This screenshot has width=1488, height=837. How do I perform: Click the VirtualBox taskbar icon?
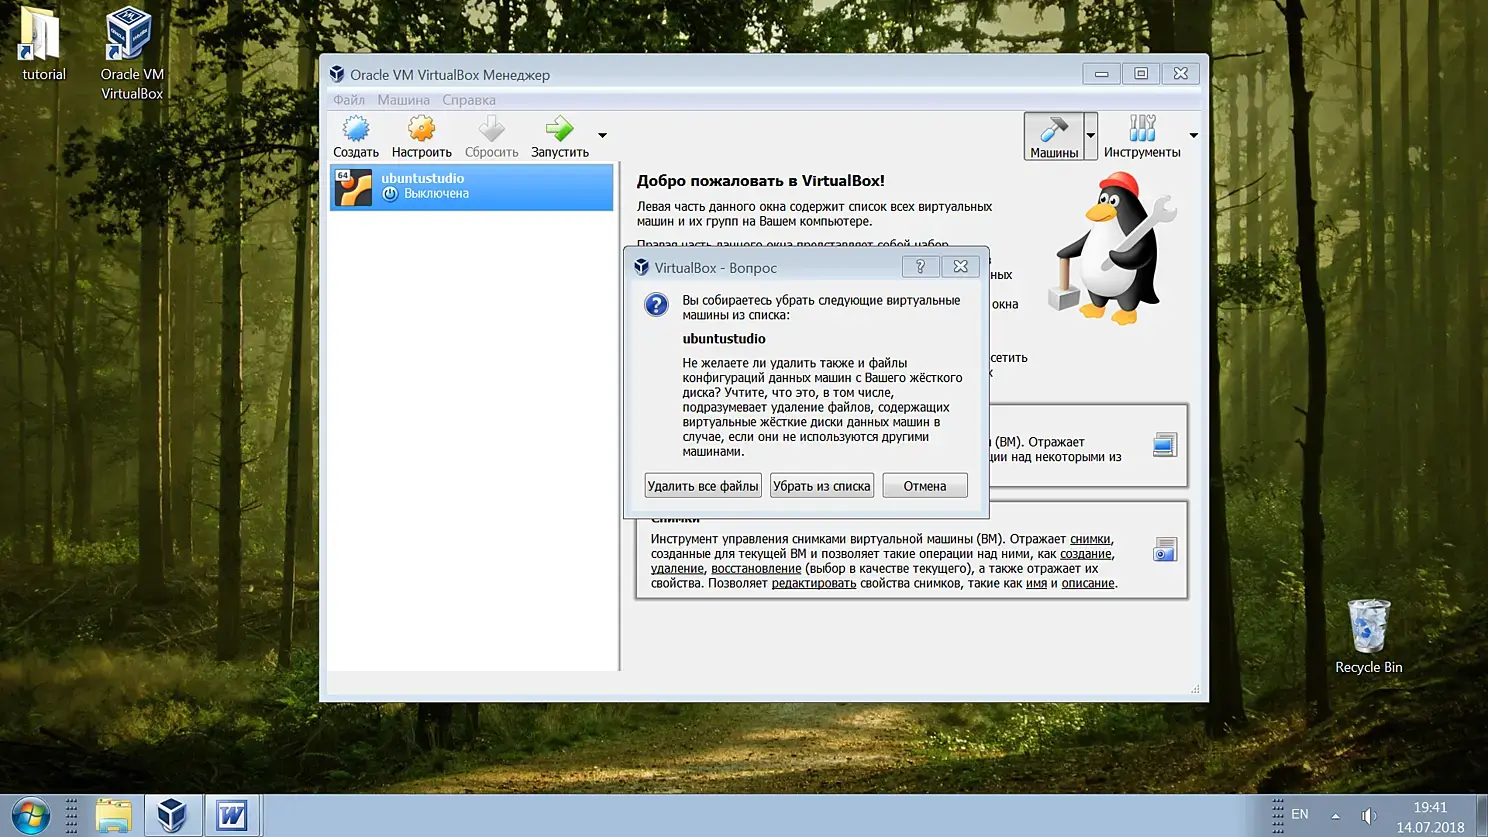pos(172,816)
